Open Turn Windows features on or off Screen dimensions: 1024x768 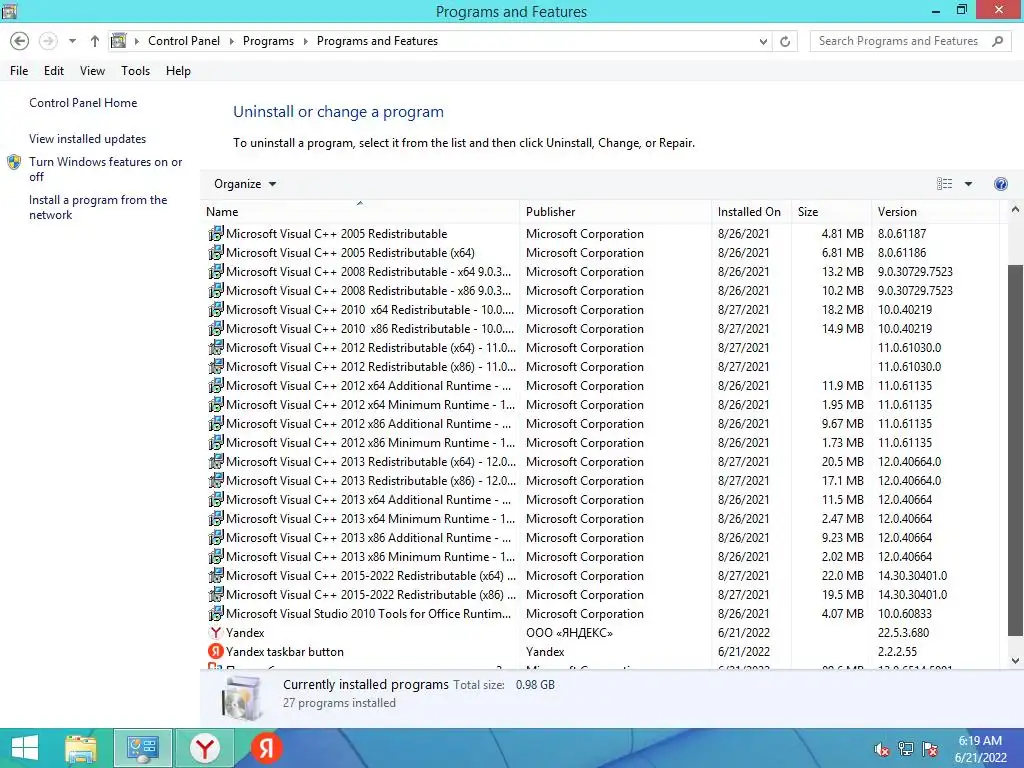pos(105,168)
